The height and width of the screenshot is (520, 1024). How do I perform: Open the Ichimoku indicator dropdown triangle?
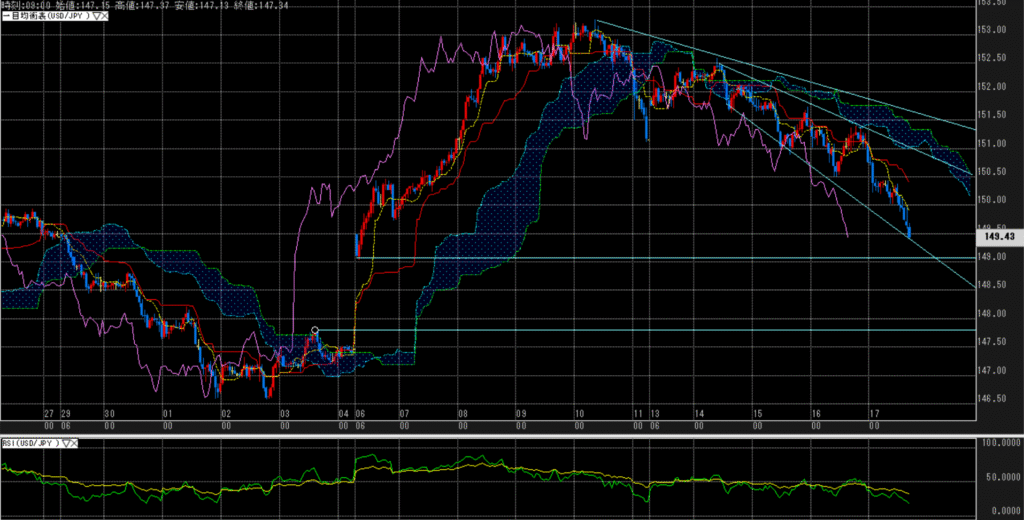tap(95, 16)
